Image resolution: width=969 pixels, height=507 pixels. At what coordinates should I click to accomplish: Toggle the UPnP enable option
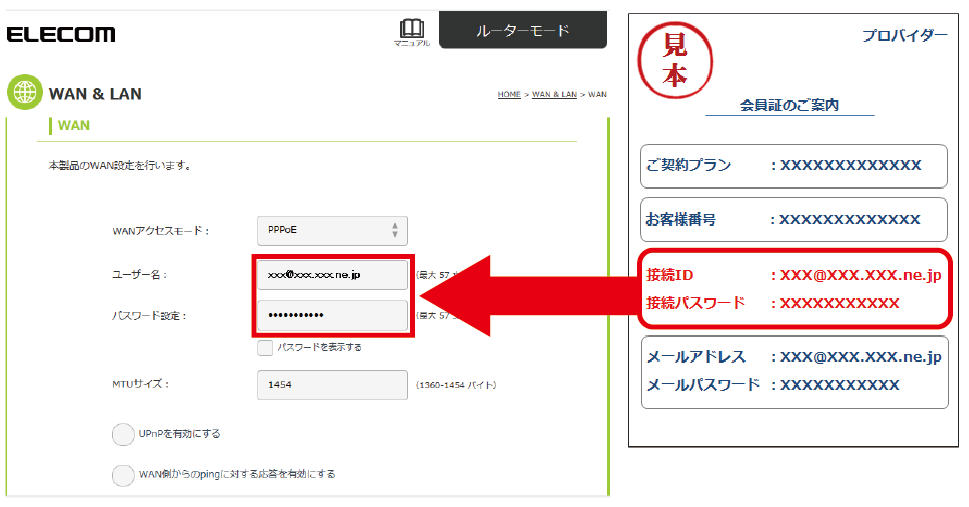coord(123,434)
